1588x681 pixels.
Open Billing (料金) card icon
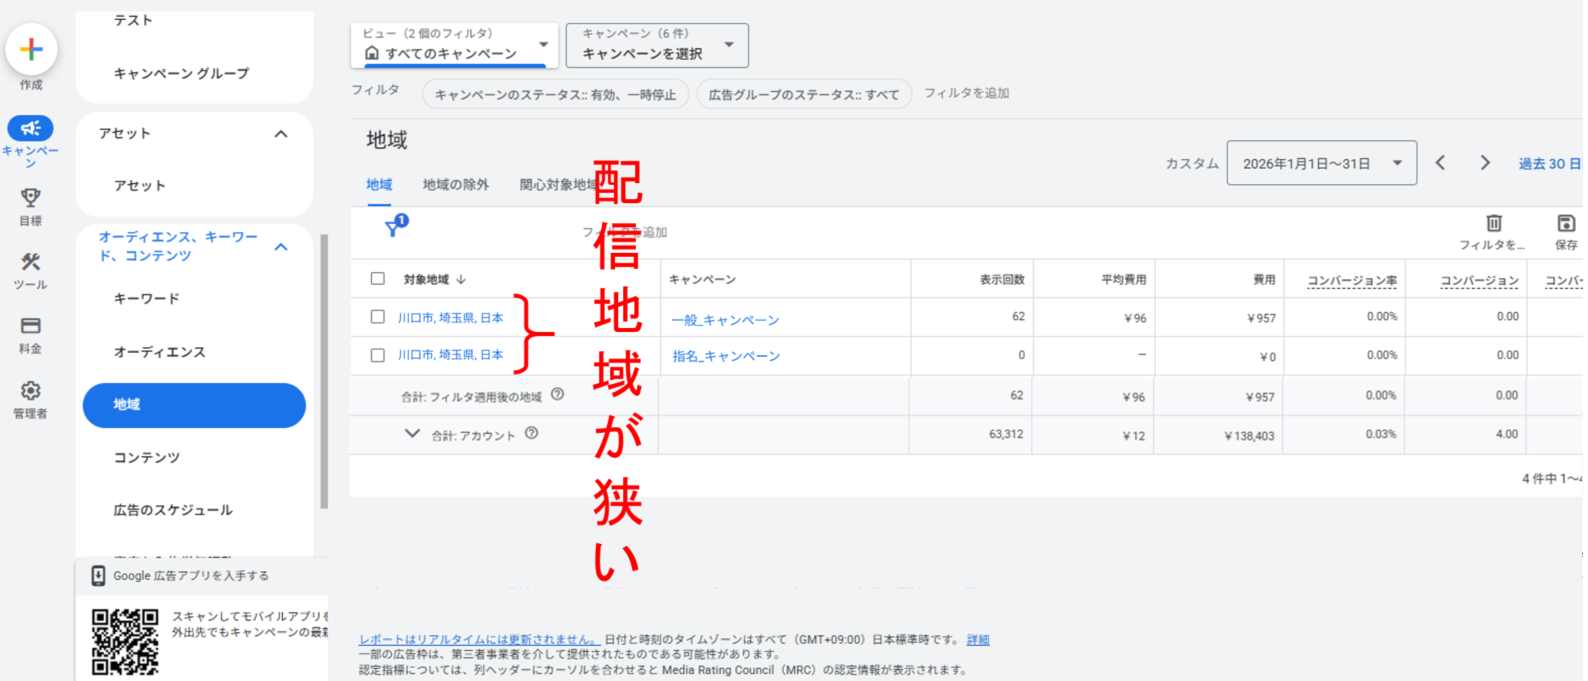click(30, 326)
